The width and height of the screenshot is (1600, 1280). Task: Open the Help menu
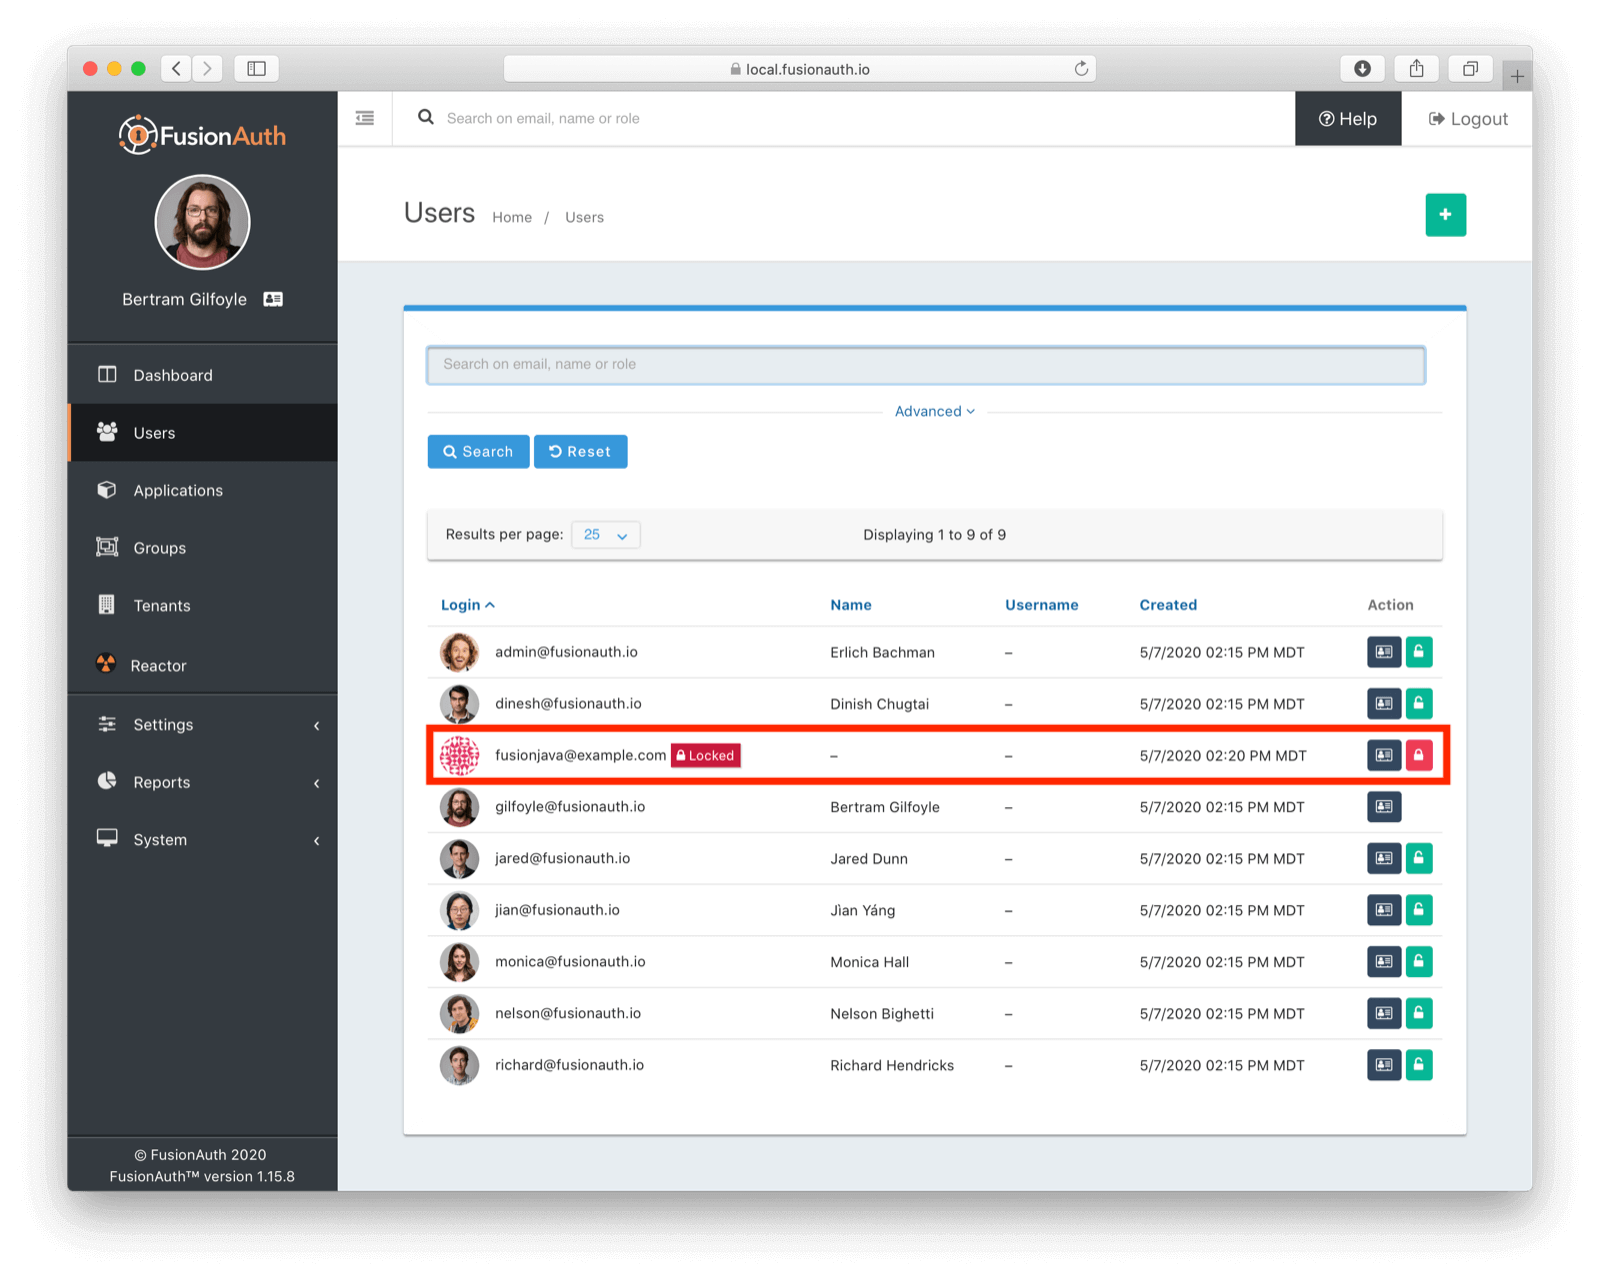[x=1348, y=119]
